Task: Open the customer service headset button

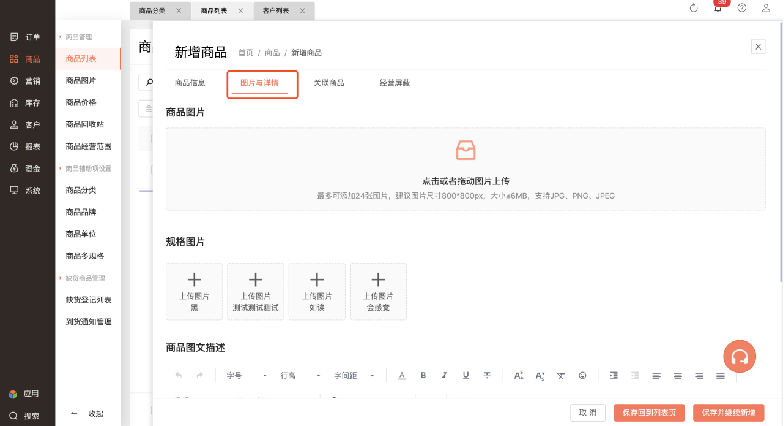Action: 738,355
